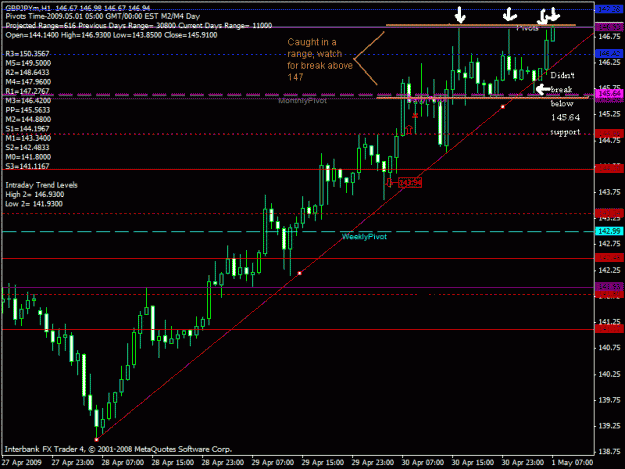Click the Pivots Time header line

[103, 16]
